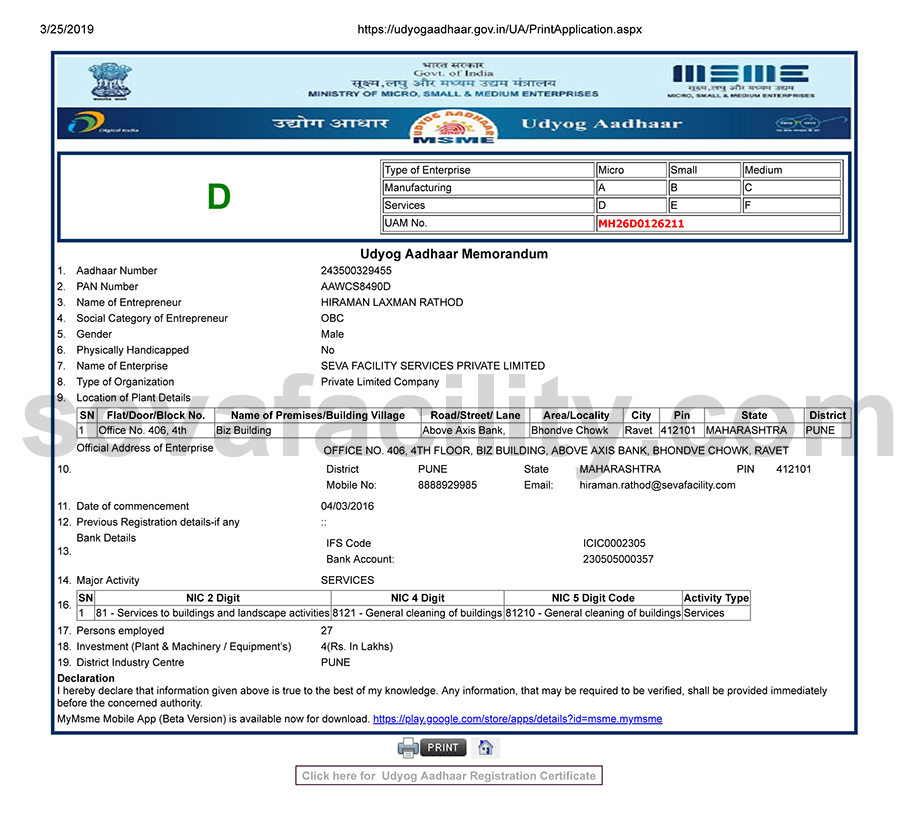Click the gender value Male
This screenshot has height=814, width=900.
332,334
